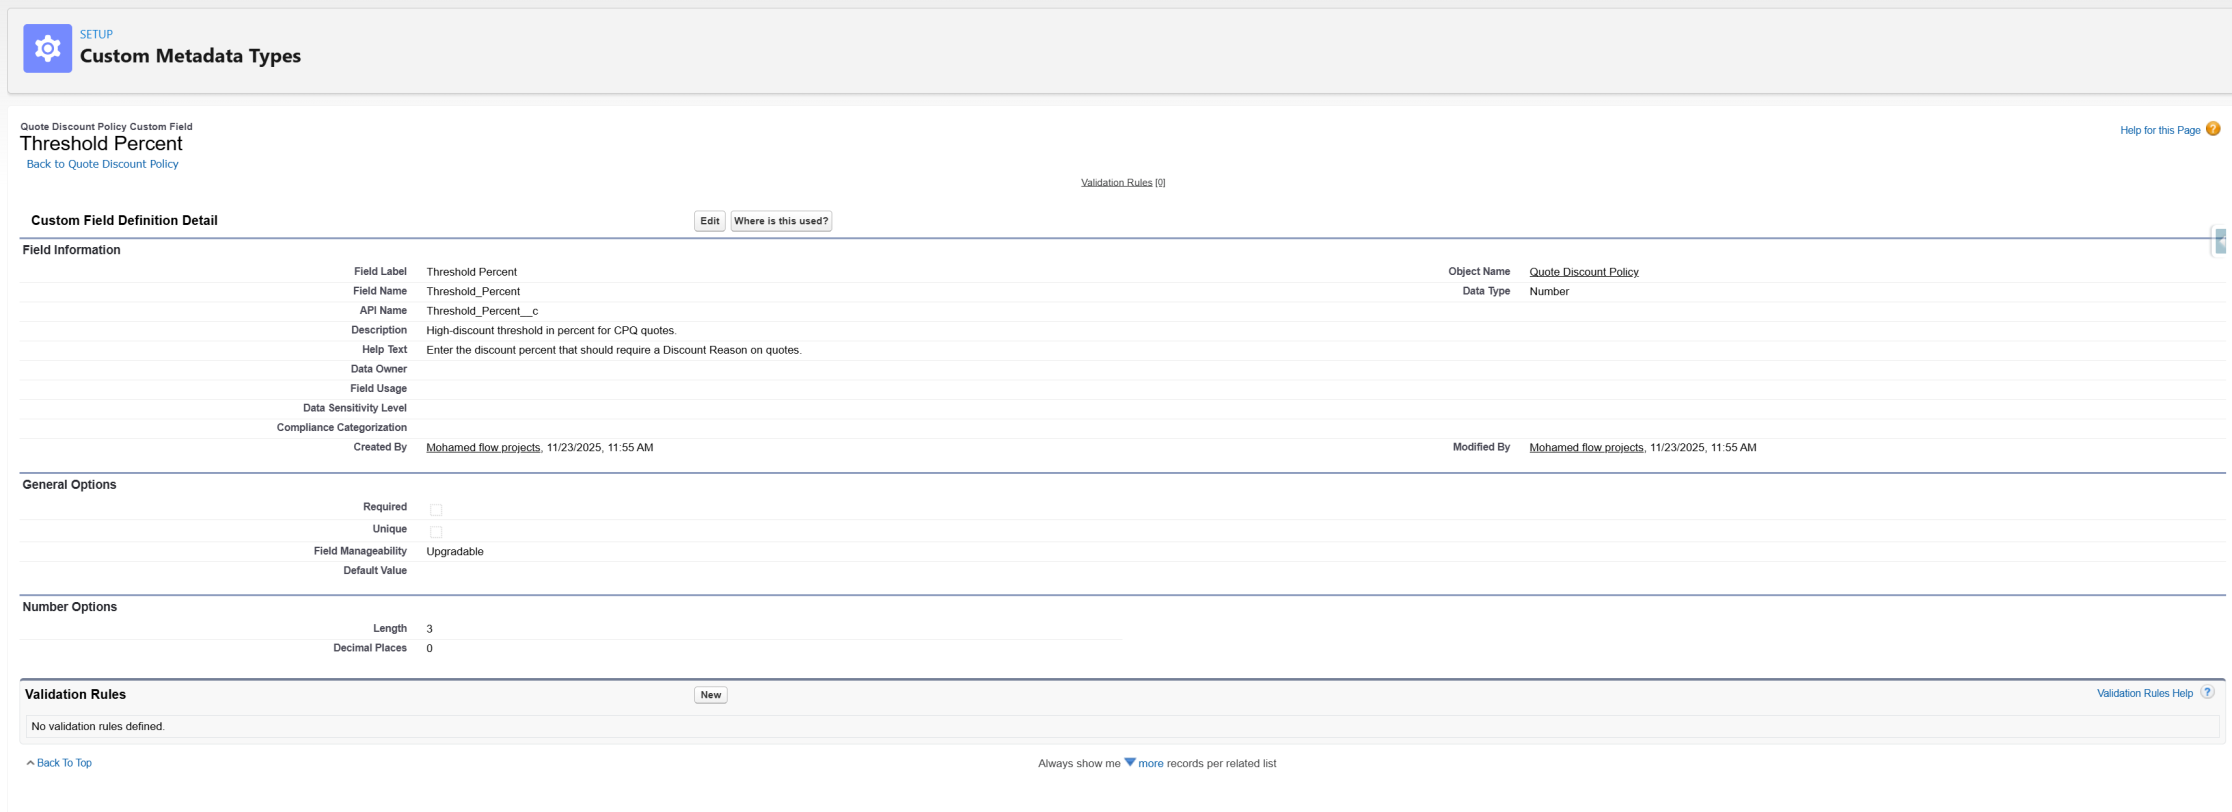
Task: Go back to Quote Discount Policy
Action: tap(102, 164)
